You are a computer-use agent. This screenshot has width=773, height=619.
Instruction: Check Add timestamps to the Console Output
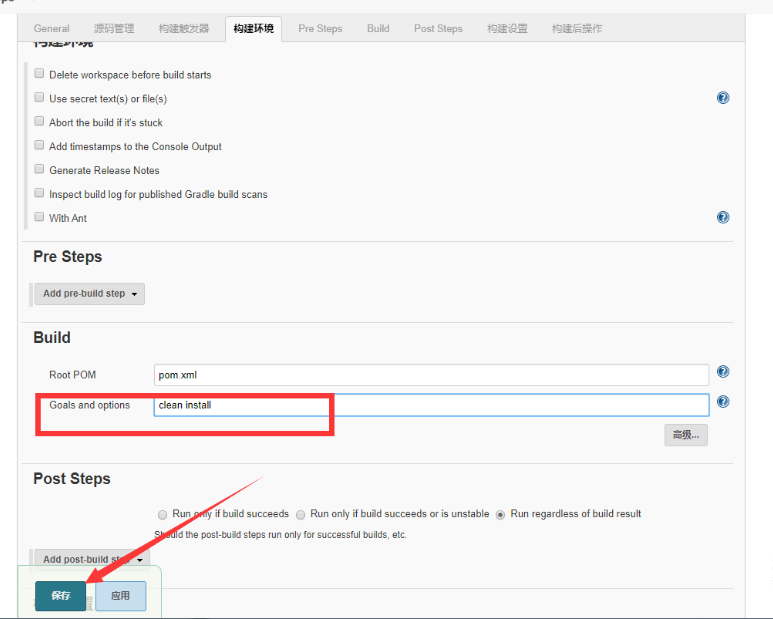39,145
